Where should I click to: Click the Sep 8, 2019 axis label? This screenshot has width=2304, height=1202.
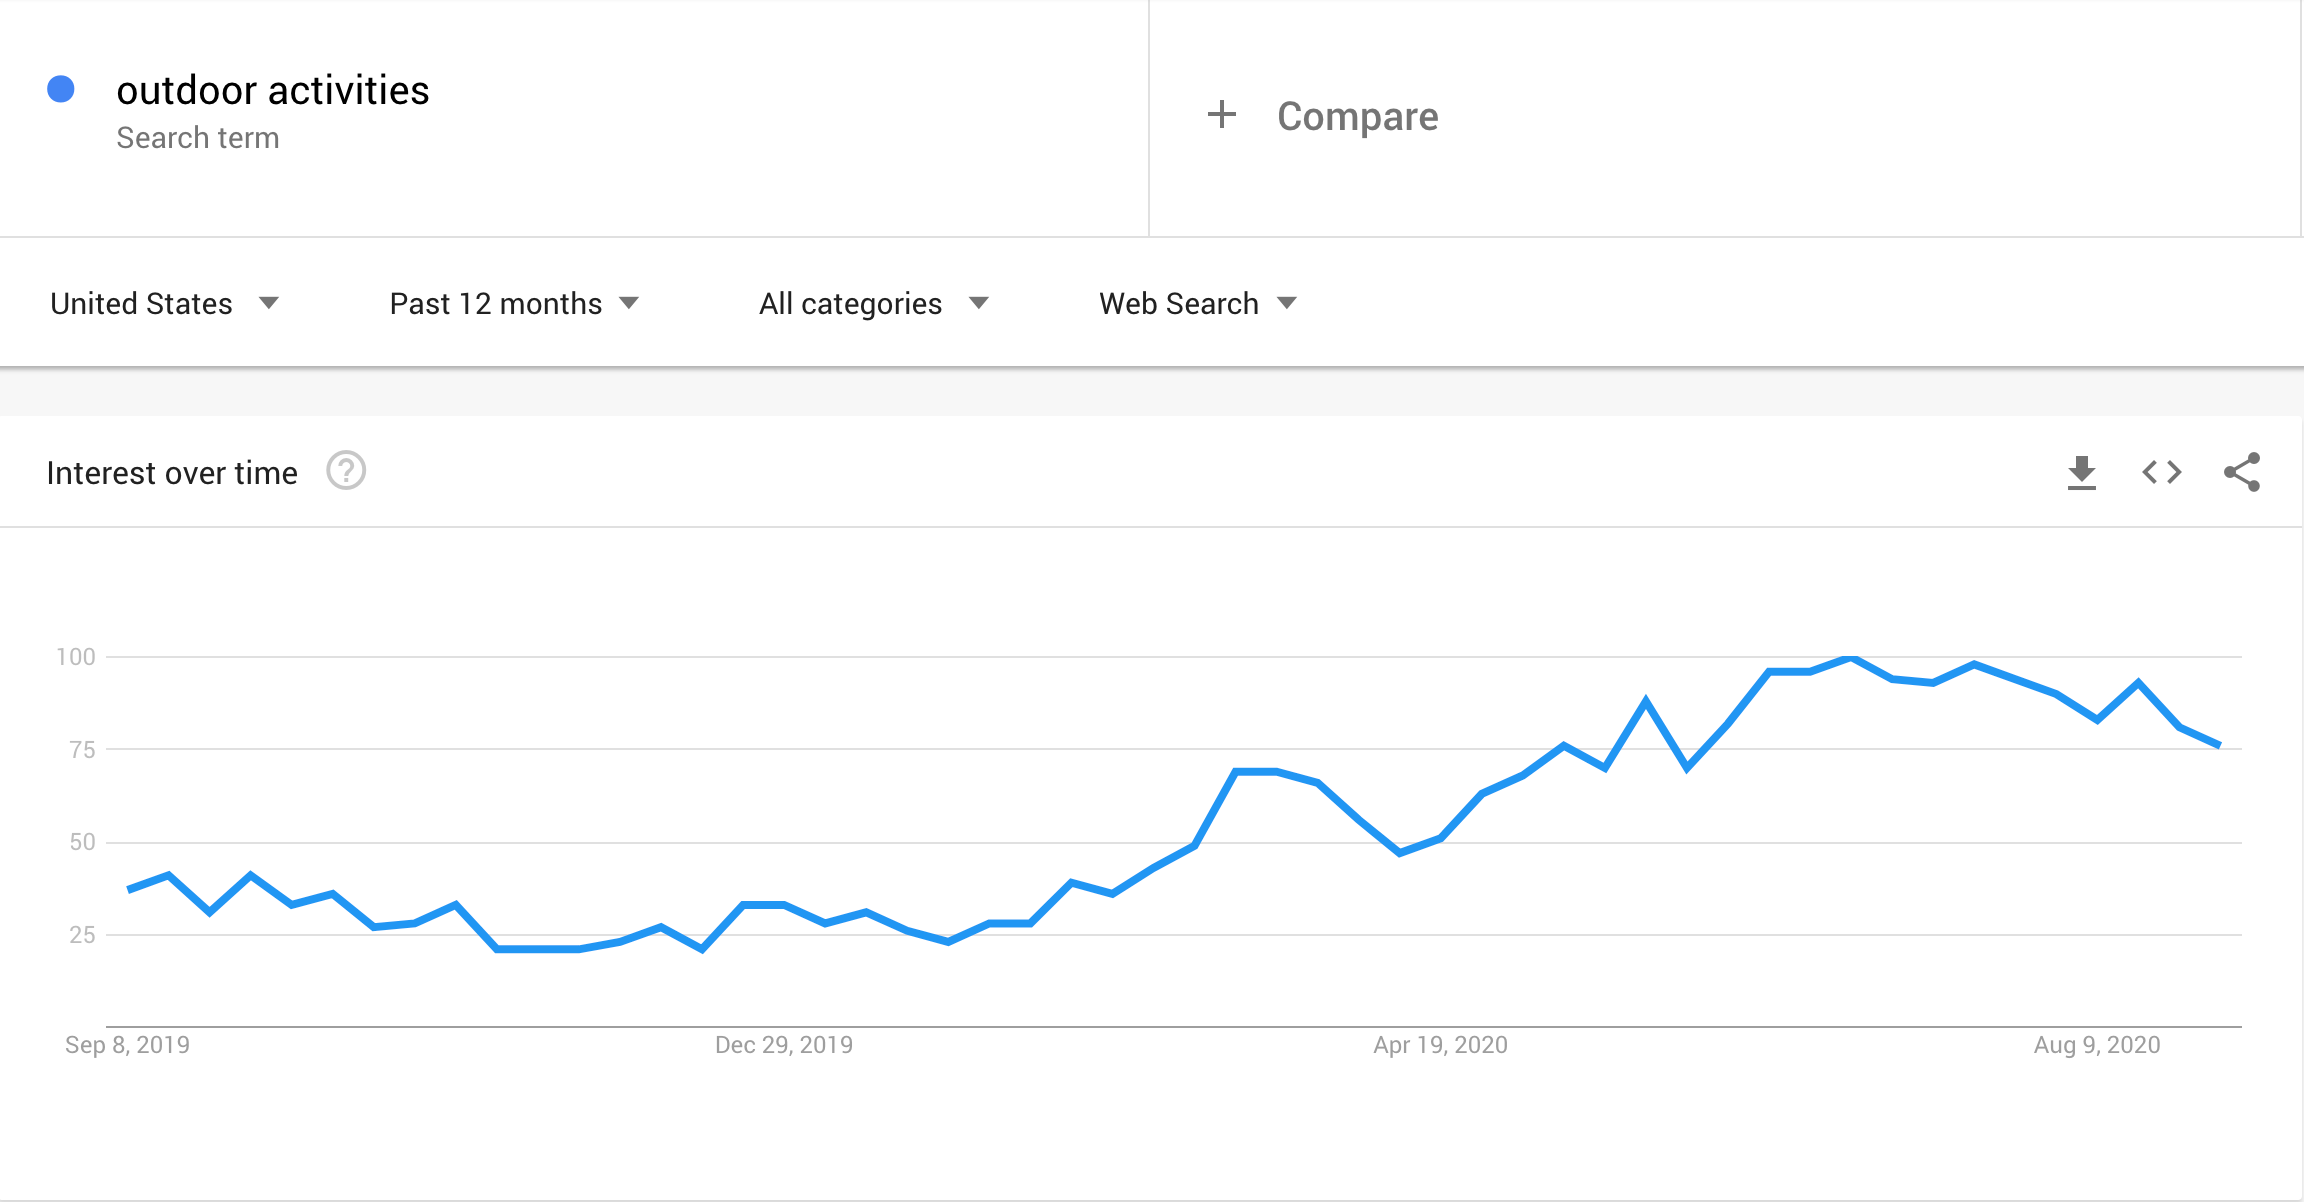(x=127, y=1045)
